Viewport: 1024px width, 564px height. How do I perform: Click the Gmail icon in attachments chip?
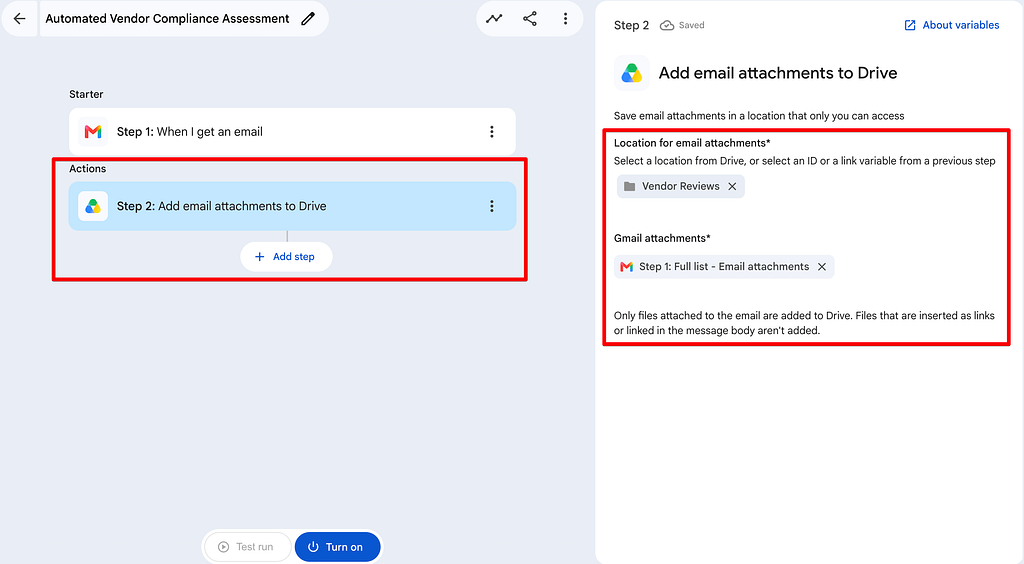tap(626, 266)
